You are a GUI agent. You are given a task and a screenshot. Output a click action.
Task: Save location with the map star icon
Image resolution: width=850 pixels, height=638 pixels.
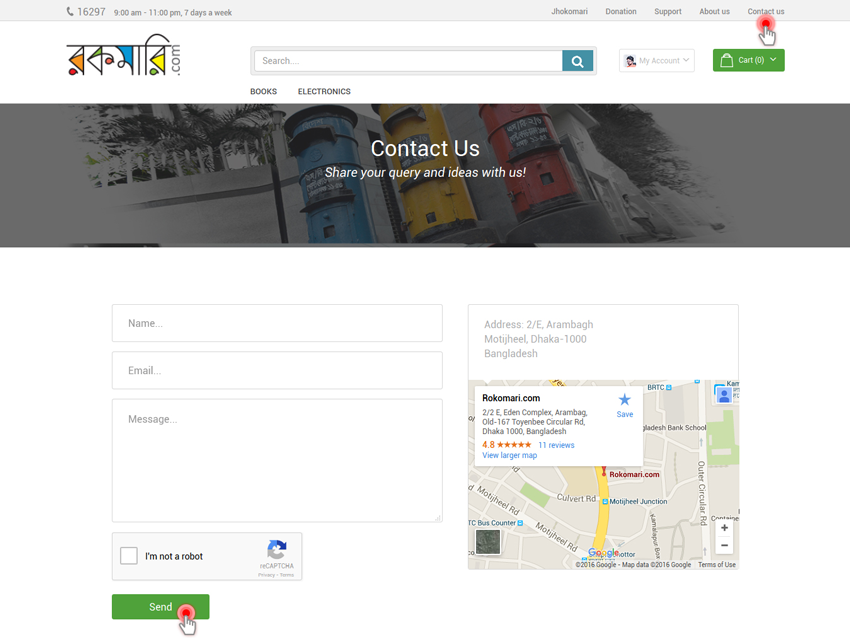(x=624, y=400)
